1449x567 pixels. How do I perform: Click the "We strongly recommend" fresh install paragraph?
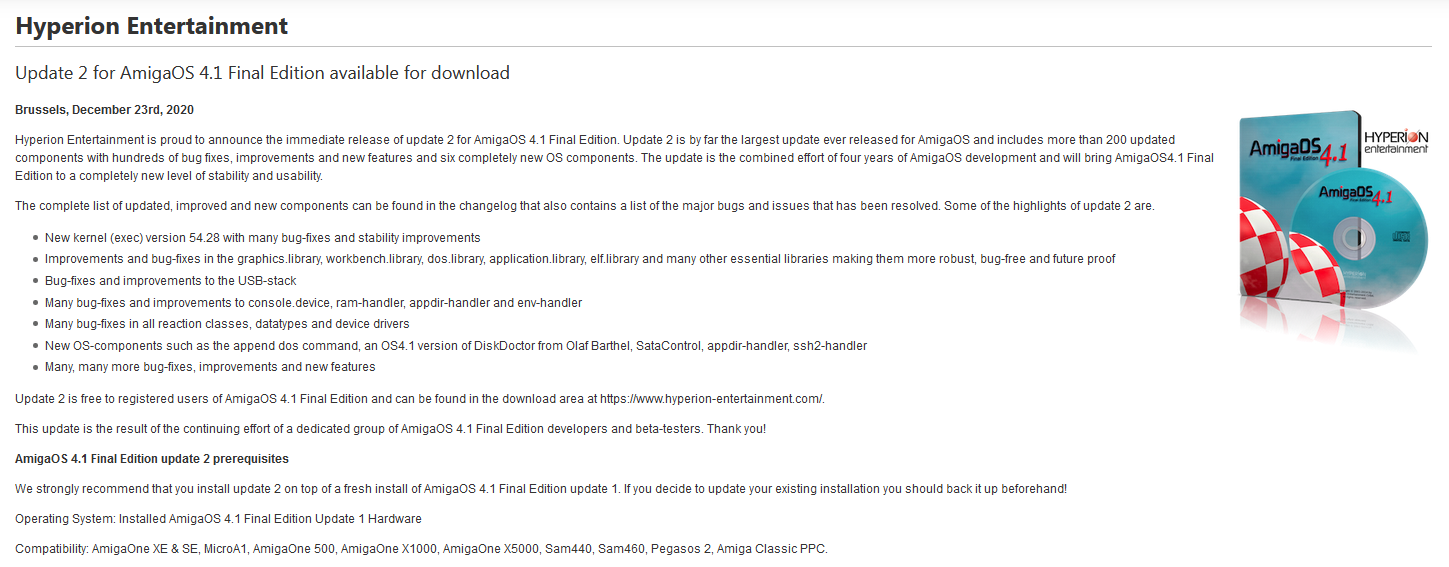pyautogui.click(x=541, y=489)
